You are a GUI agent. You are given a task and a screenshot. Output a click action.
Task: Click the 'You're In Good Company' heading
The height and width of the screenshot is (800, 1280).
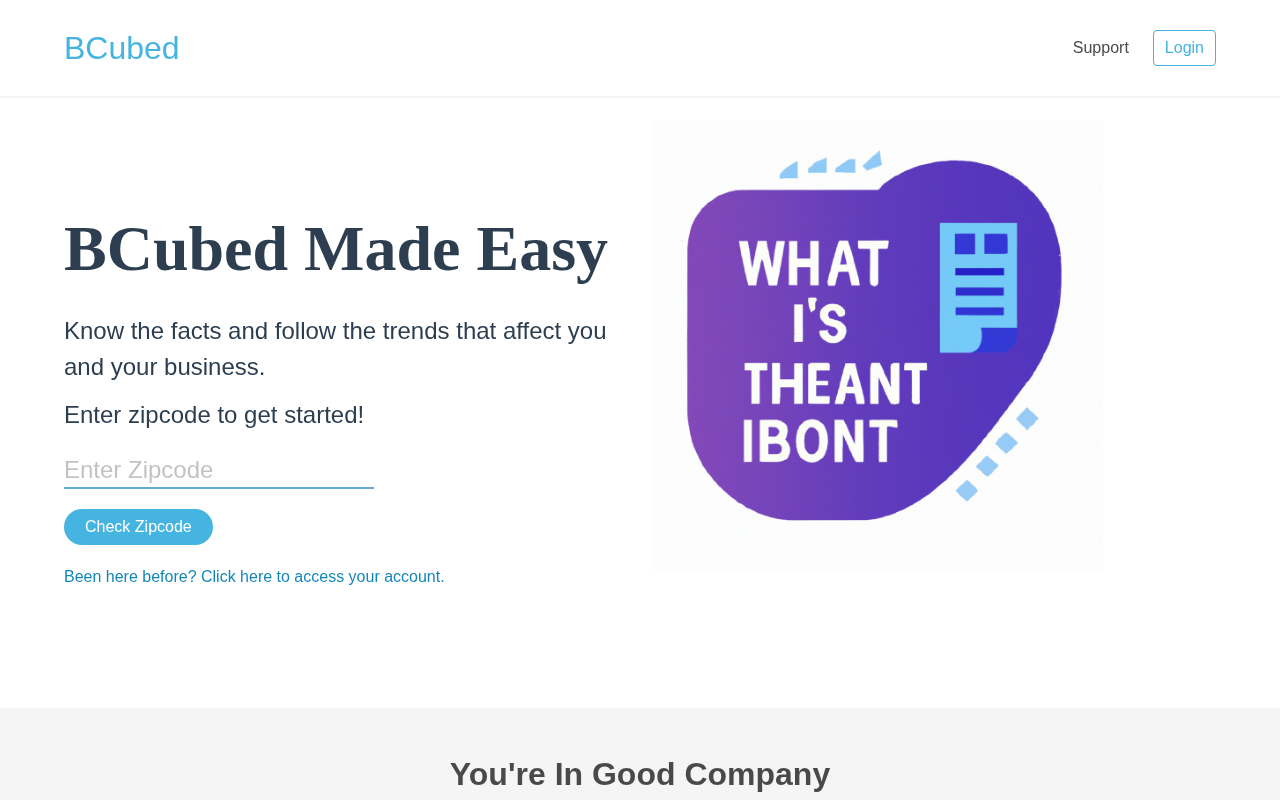point(640,774)
